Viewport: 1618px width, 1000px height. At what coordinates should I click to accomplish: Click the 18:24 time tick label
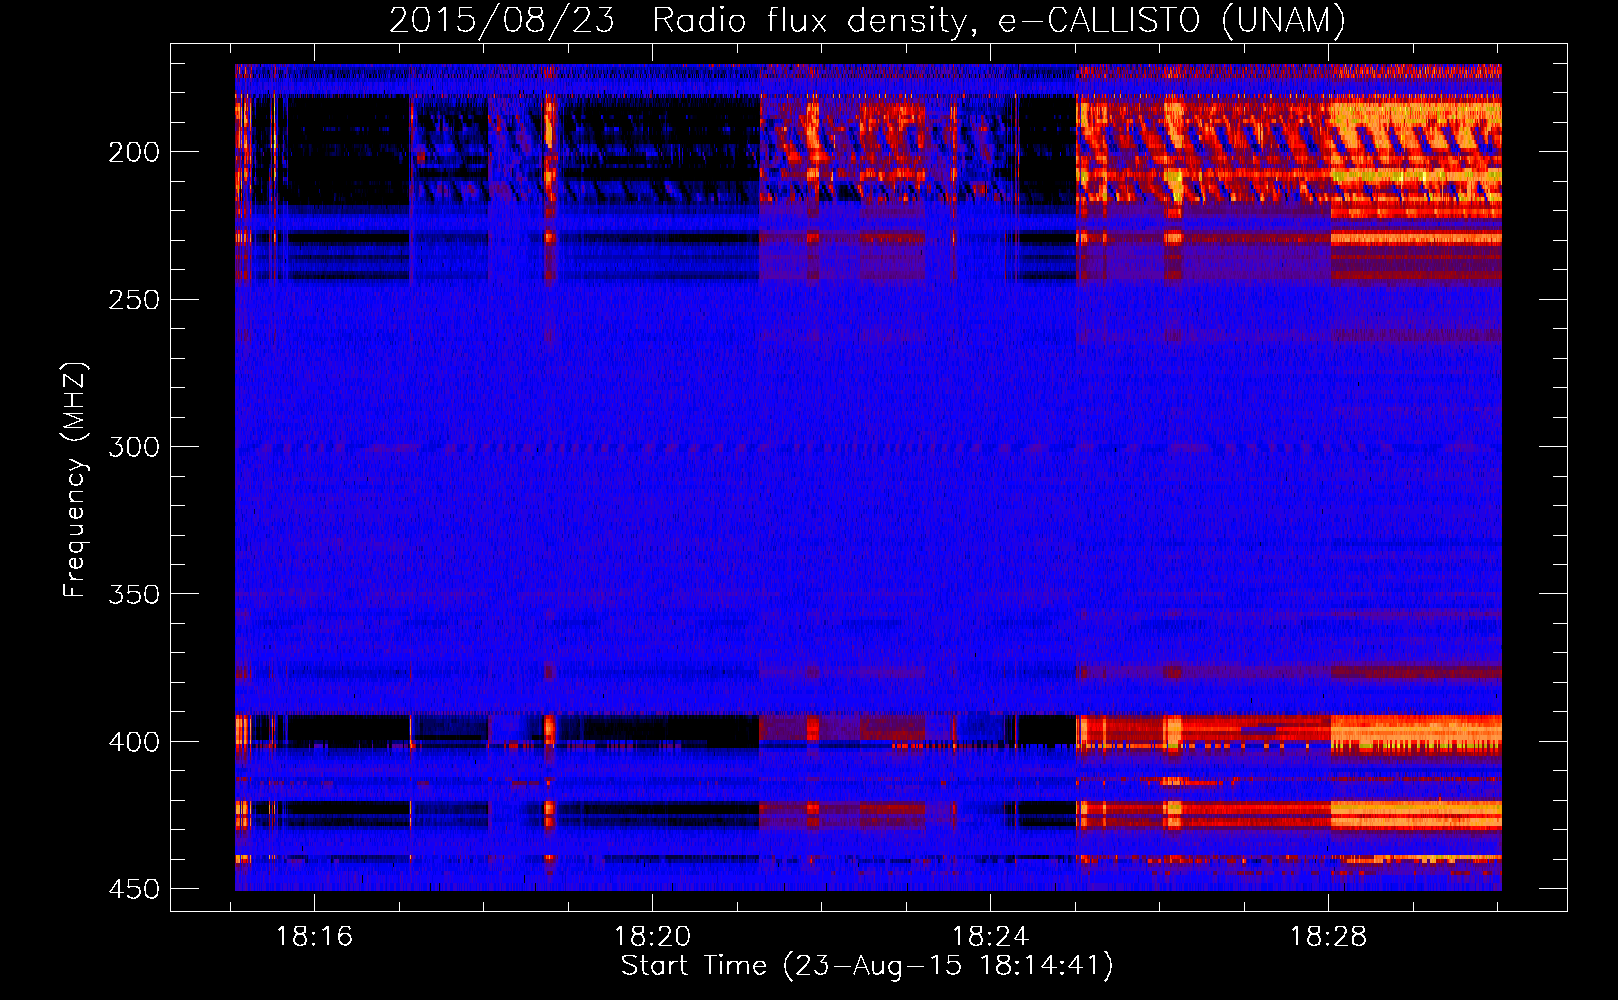pyautogui.click(x=990, y=937)
